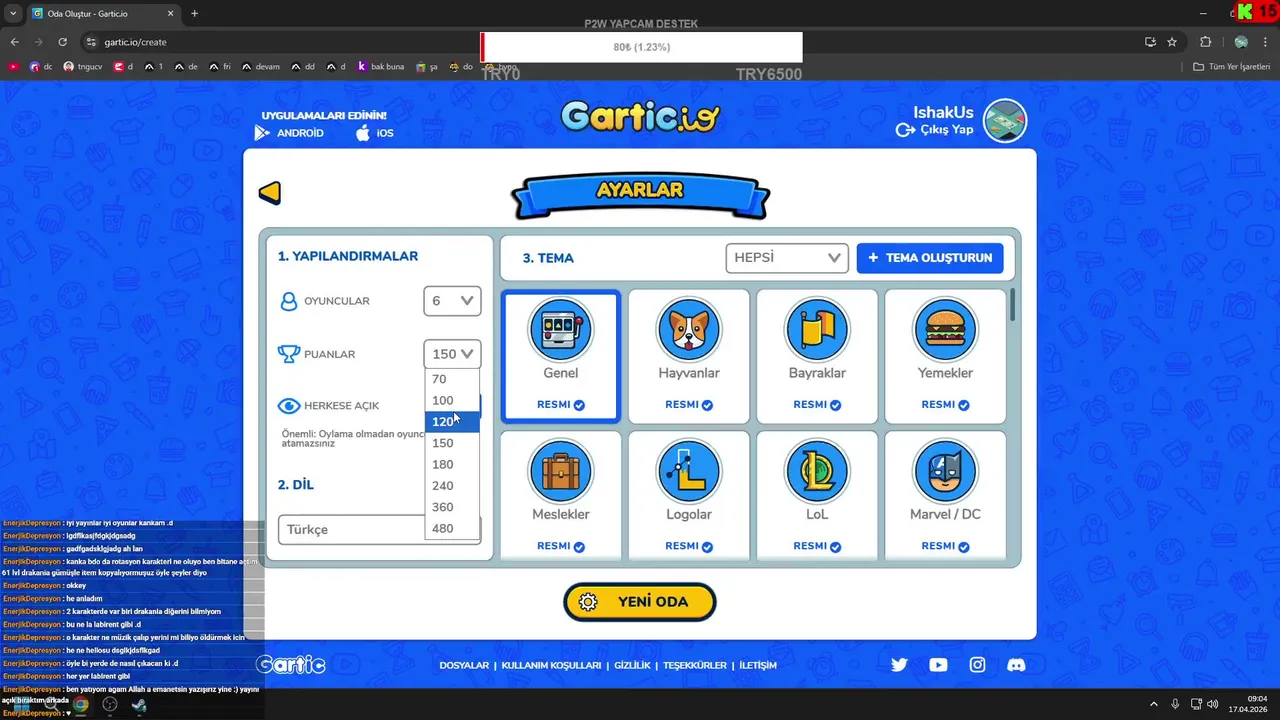Viewport: 1280px width, 720px height.
Task: Choose 180 points in dropdown list
Action: 452,464
